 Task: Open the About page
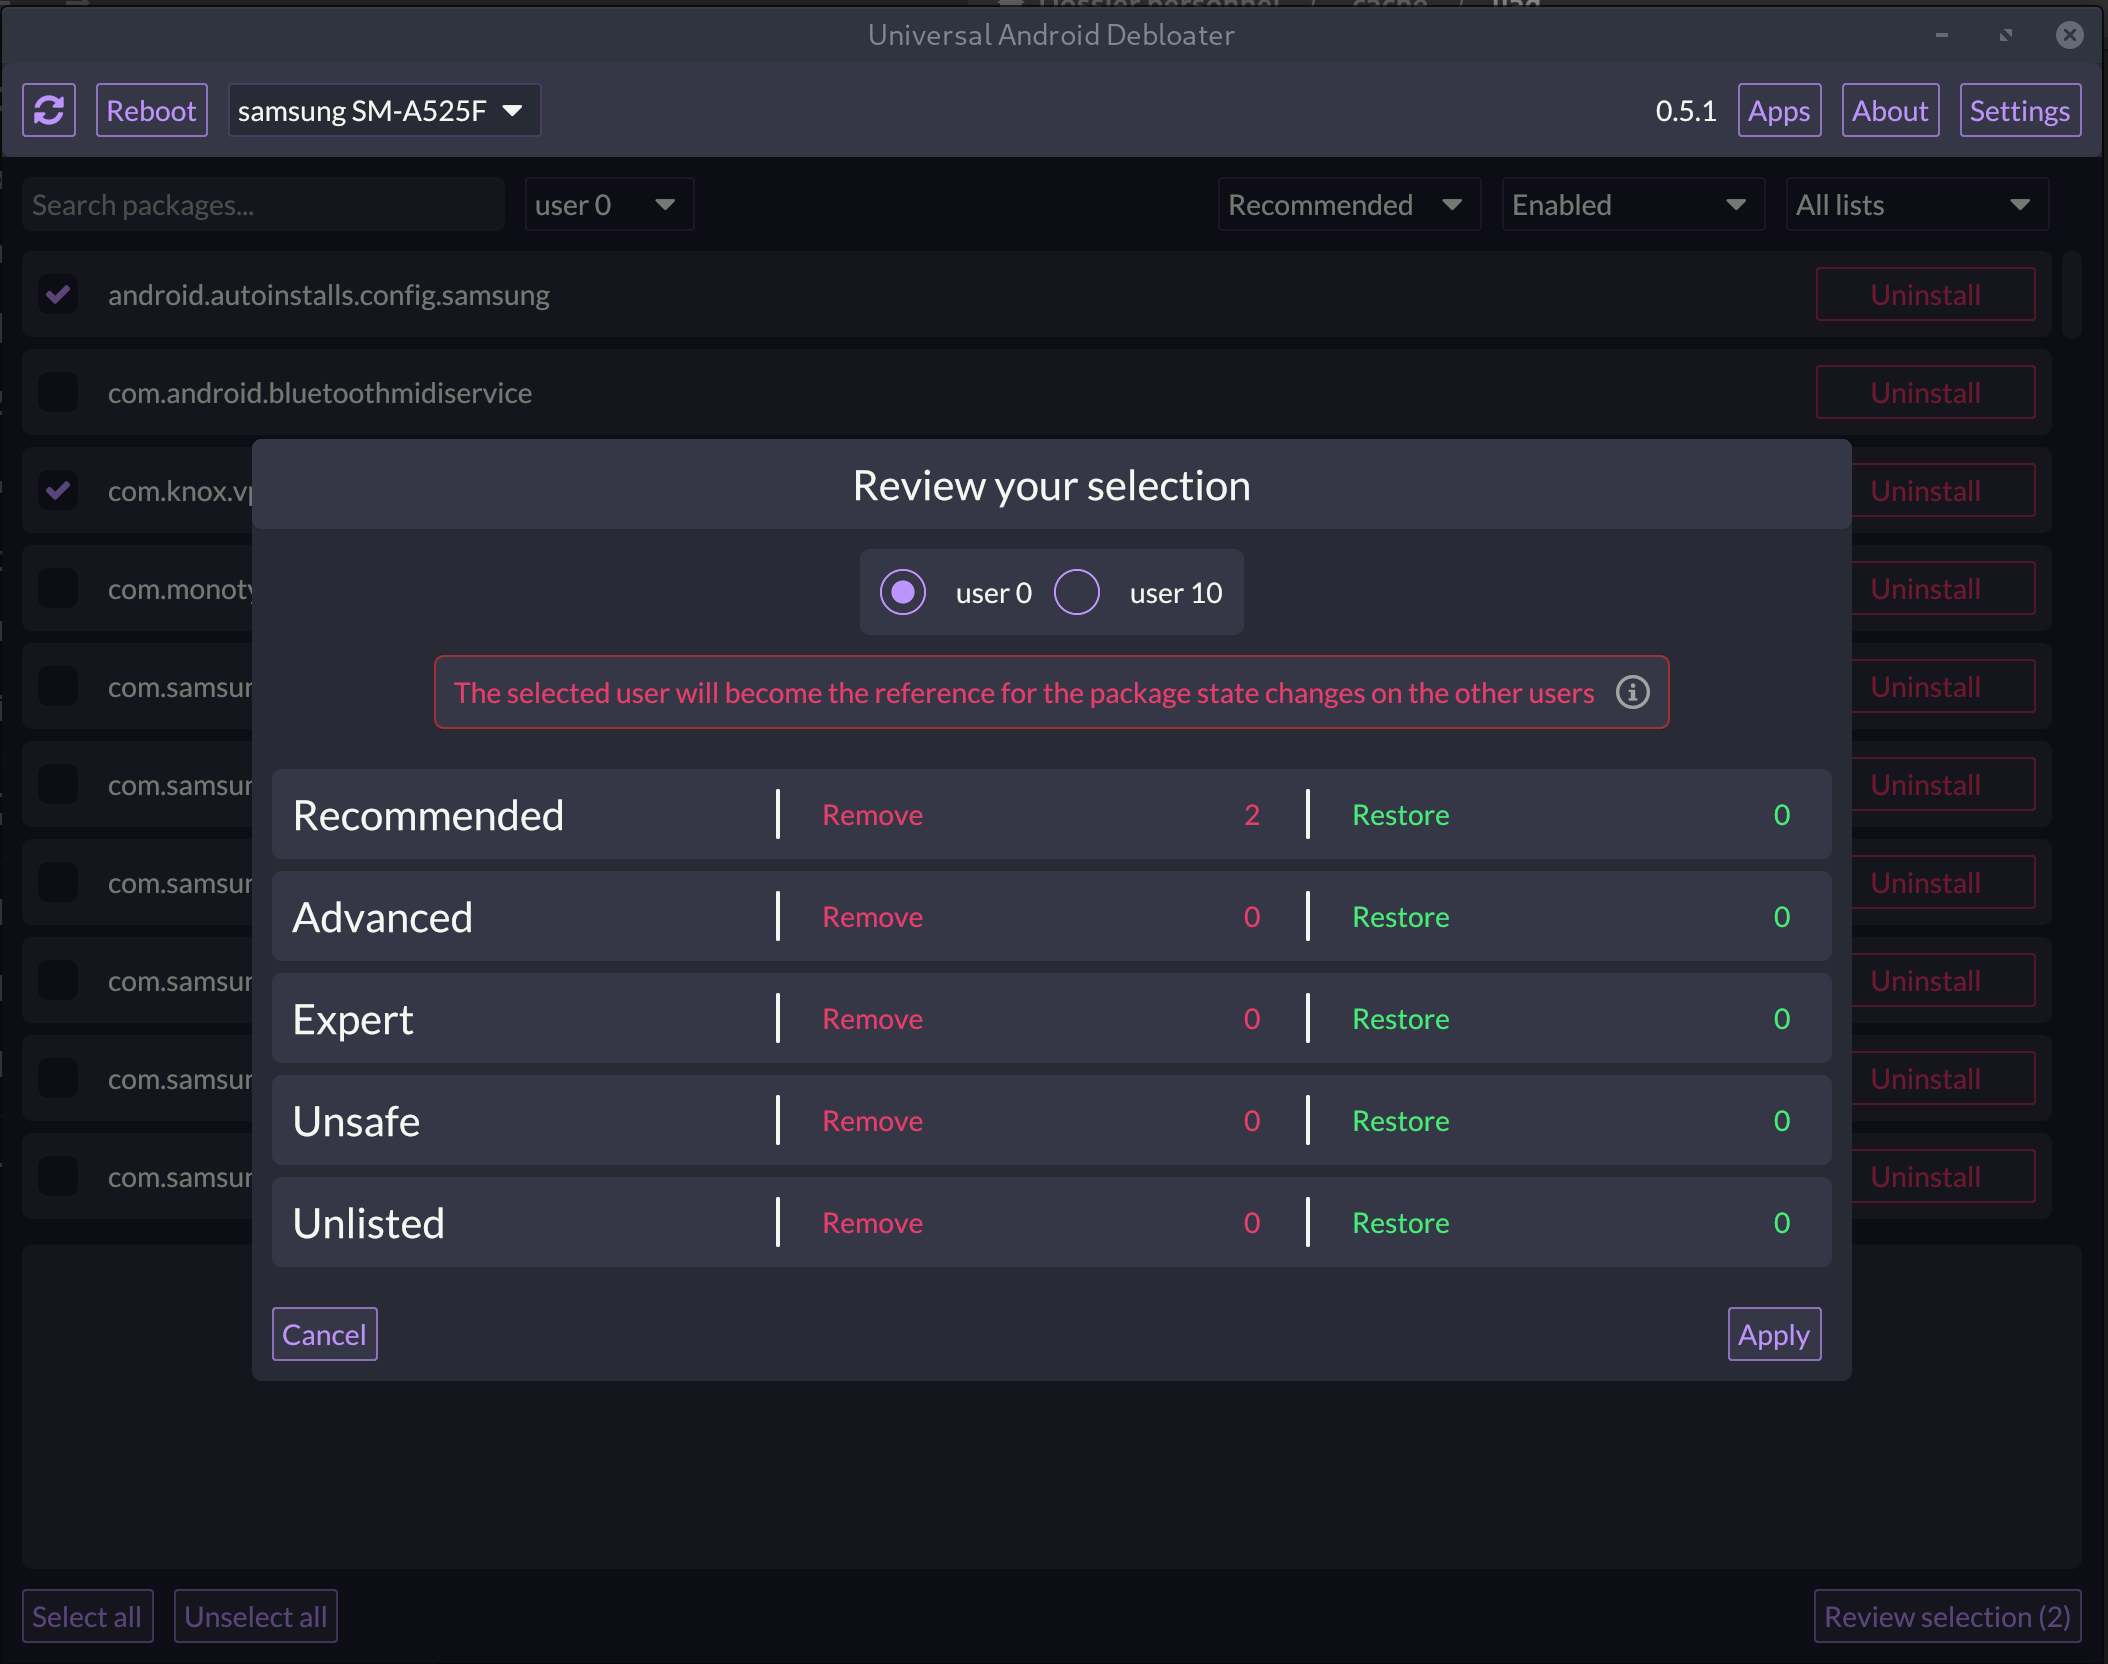click(x=1890, y=110)
